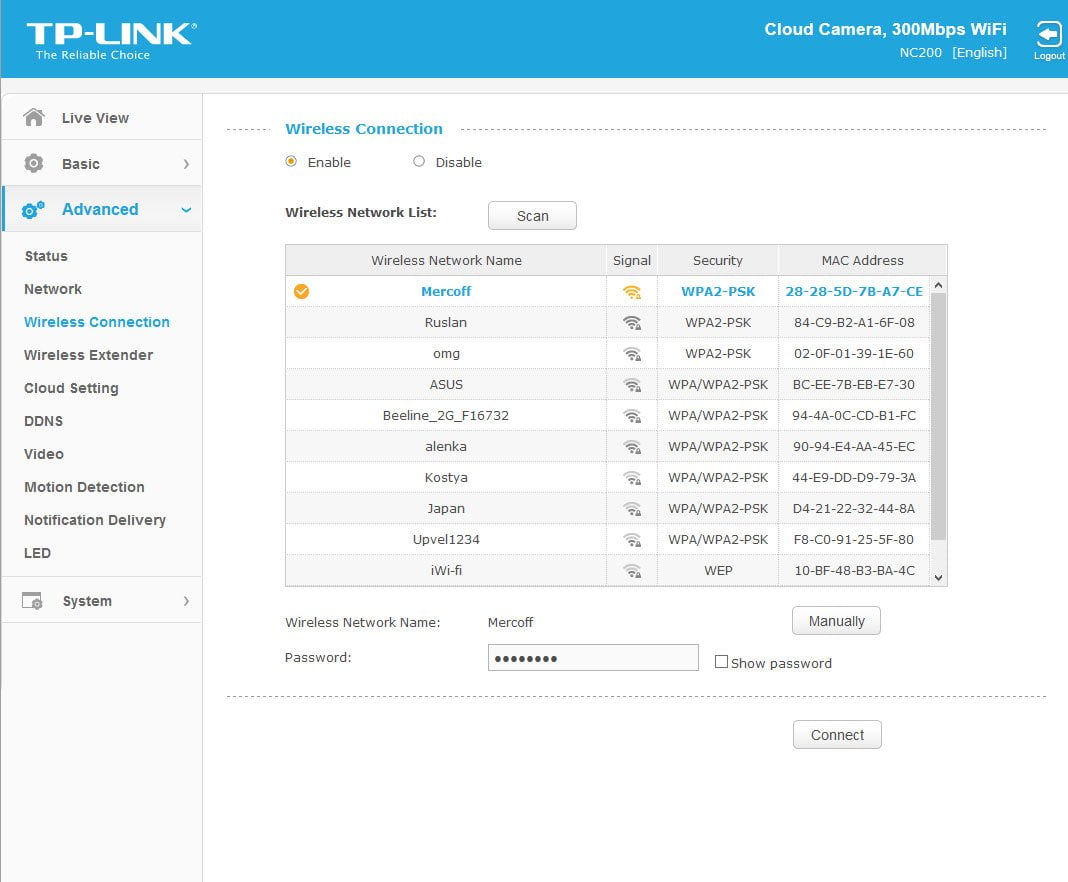Viewport: 1068px width, 882px height.
Task: Expand the Basic menu chevron
Action: coord(186,164)
